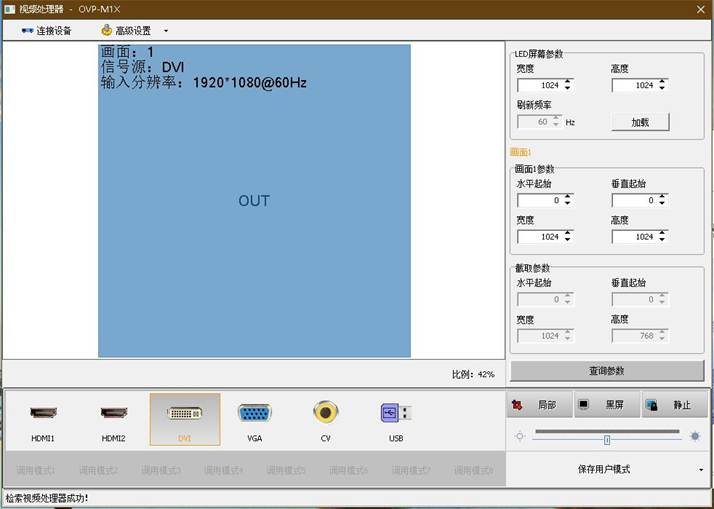
Task: Switch input to the DVI source
Action: (184, 419)
